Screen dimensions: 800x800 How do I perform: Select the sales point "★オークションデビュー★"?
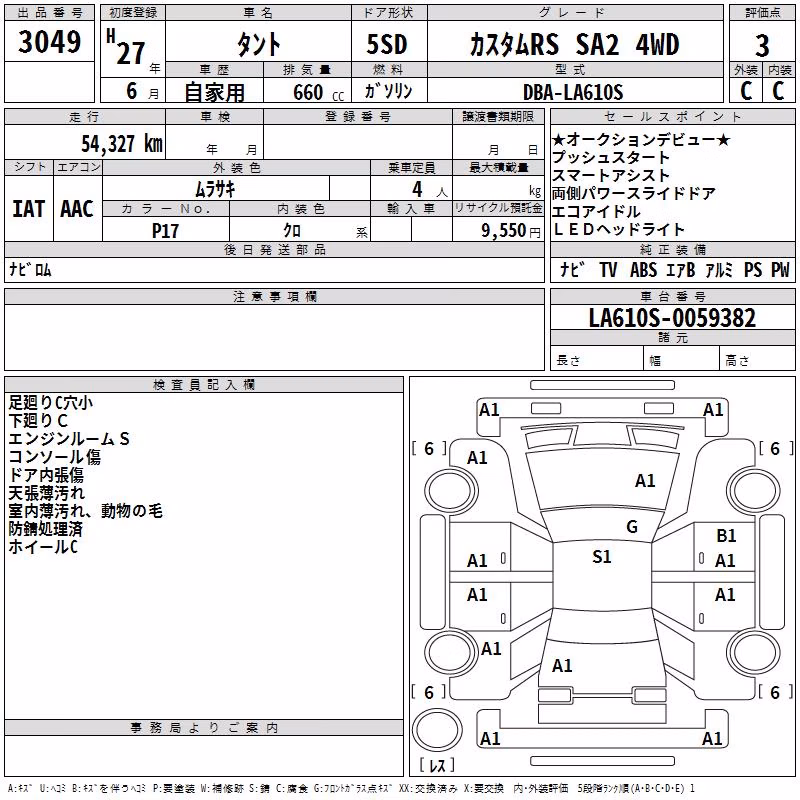pyautogui.click(x=641, y=139)
